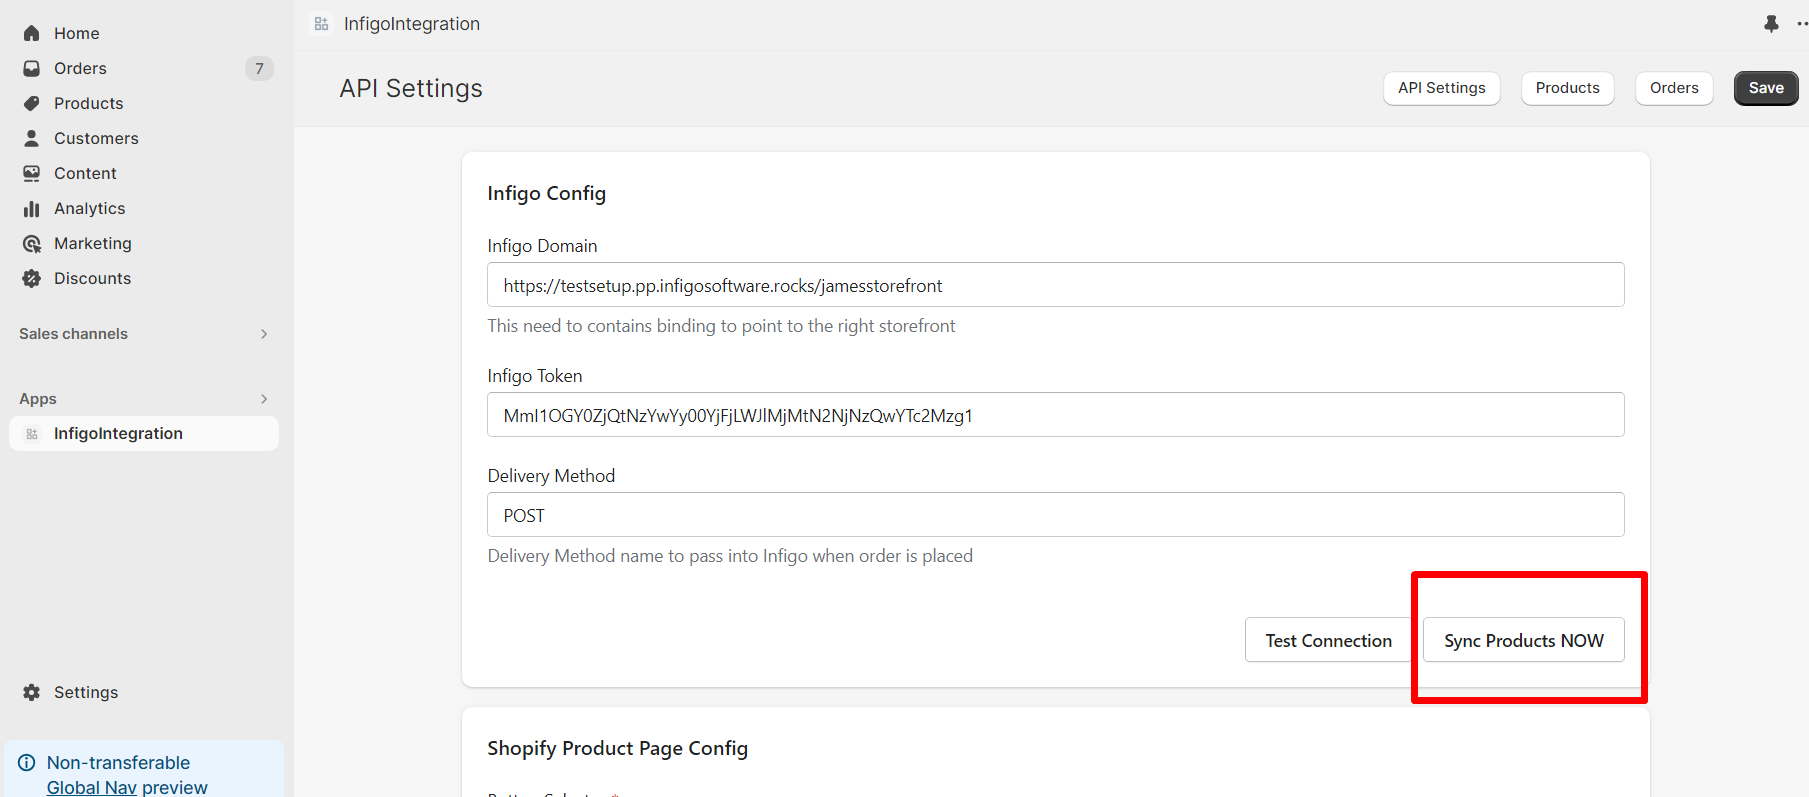
Task: Click the Delivery Method input field
Action: tap(1055, 515)
